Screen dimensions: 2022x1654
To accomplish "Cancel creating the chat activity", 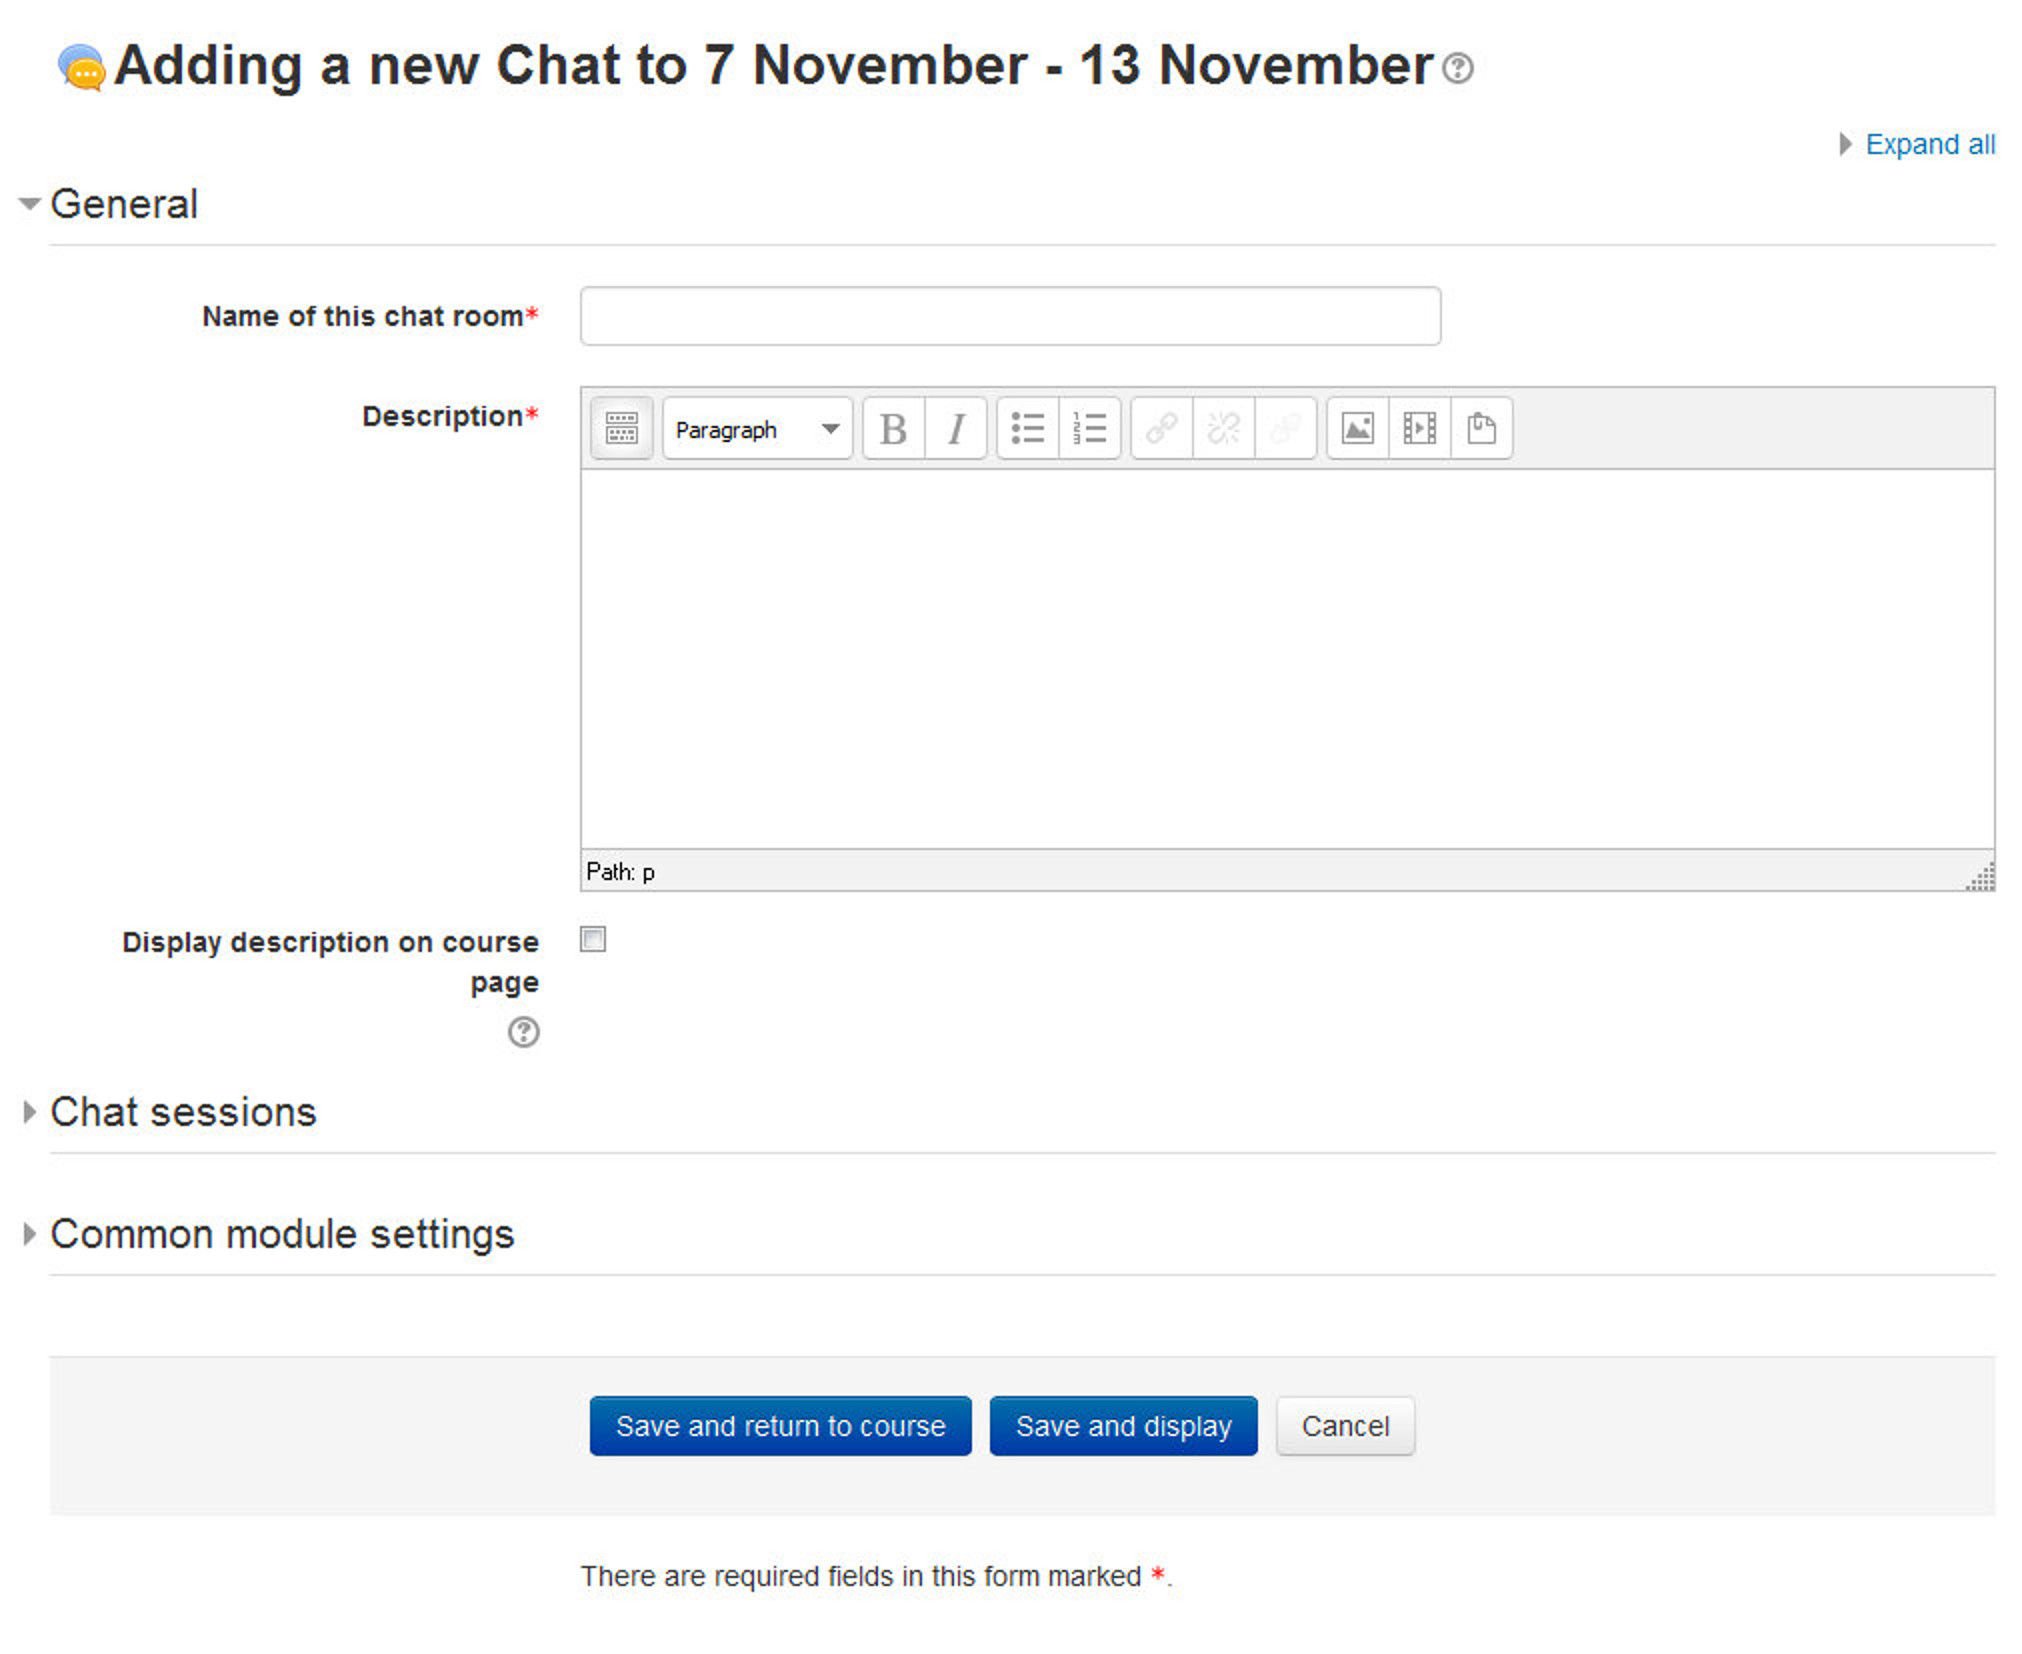I will [1343, 1425].
